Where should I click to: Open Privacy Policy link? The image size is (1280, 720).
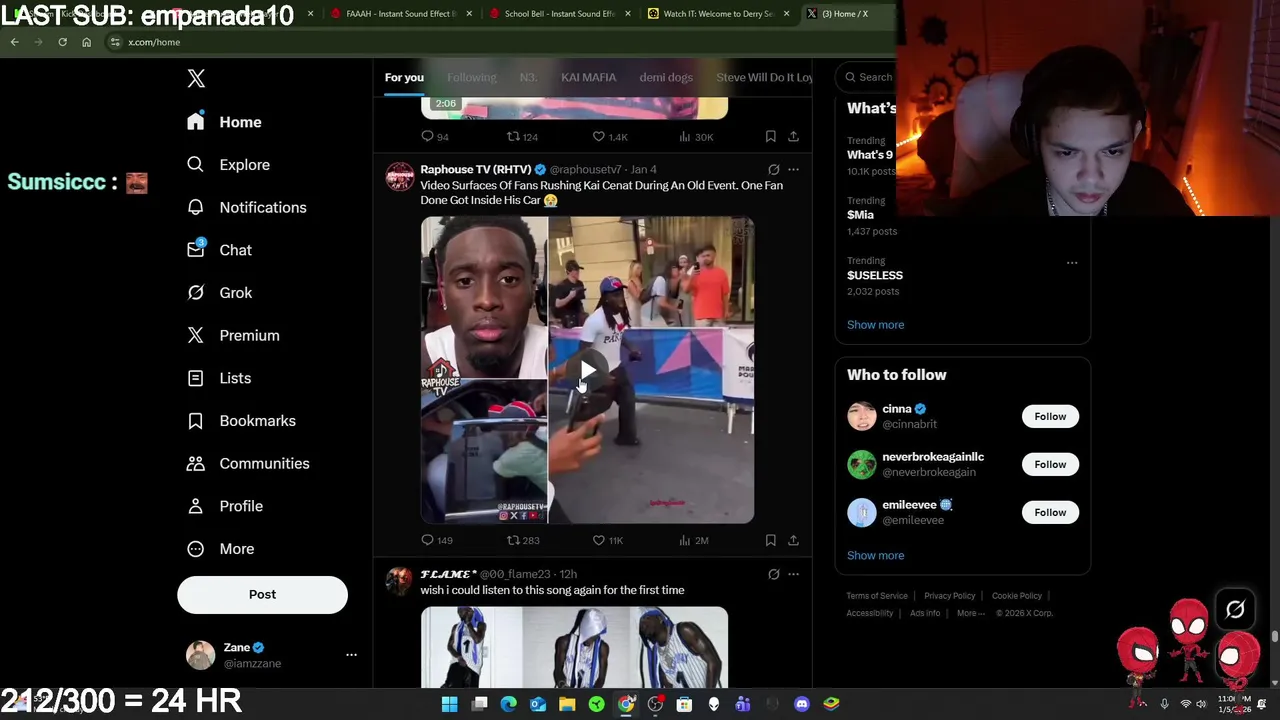[949, 596]
